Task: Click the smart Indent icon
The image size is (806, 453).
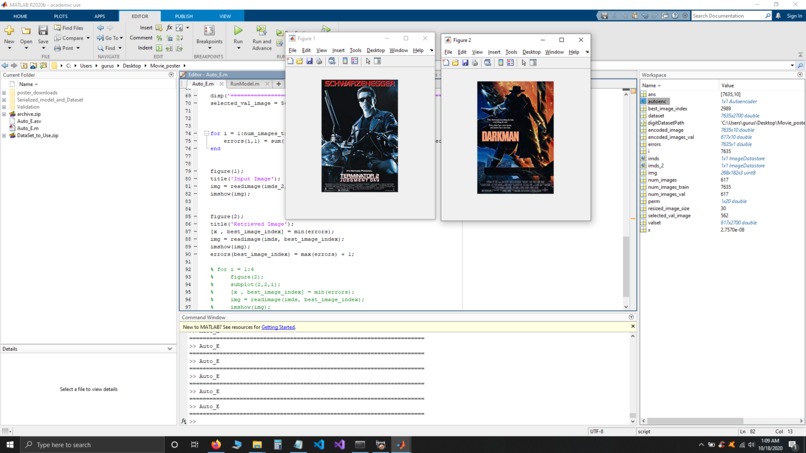Action: 159,48
